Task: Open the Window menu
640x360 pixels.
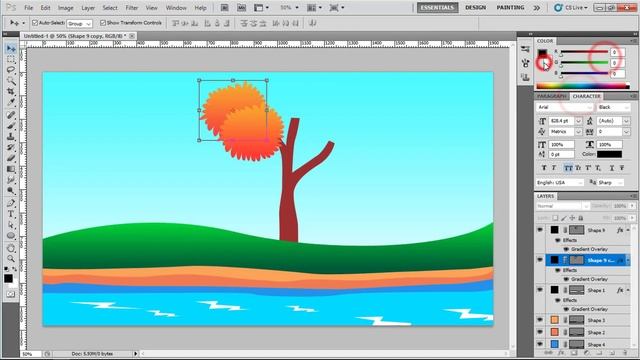Action: [176, 8]
